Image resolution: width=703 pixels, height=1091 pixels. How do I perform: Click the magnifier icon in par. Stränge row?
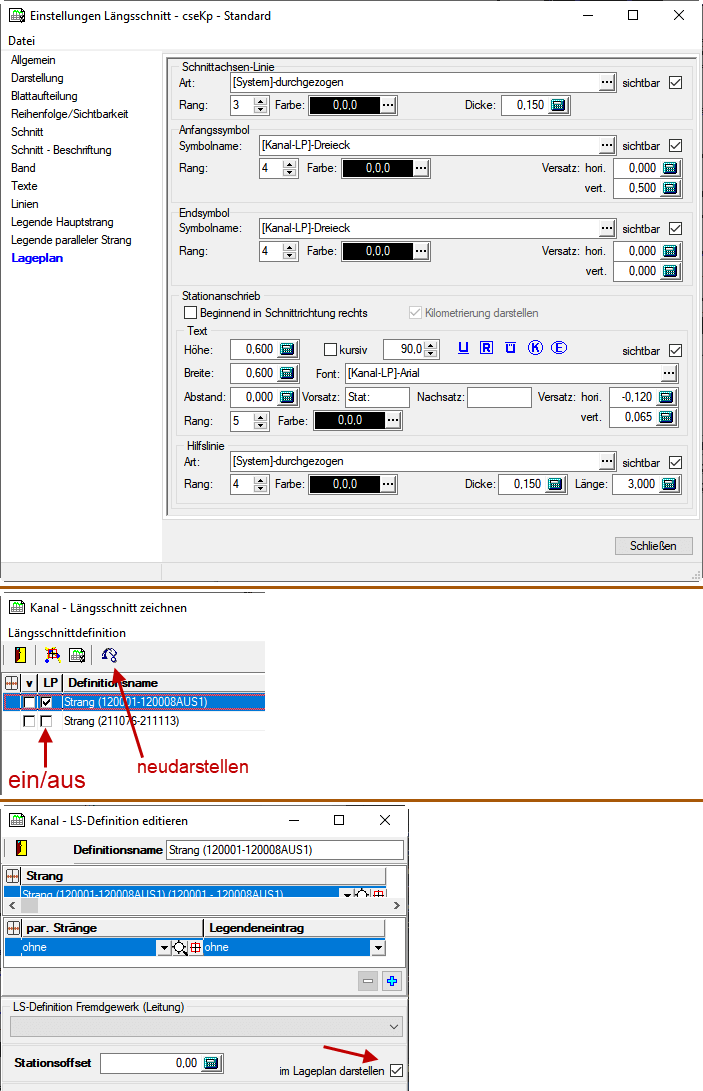(180, 947)
